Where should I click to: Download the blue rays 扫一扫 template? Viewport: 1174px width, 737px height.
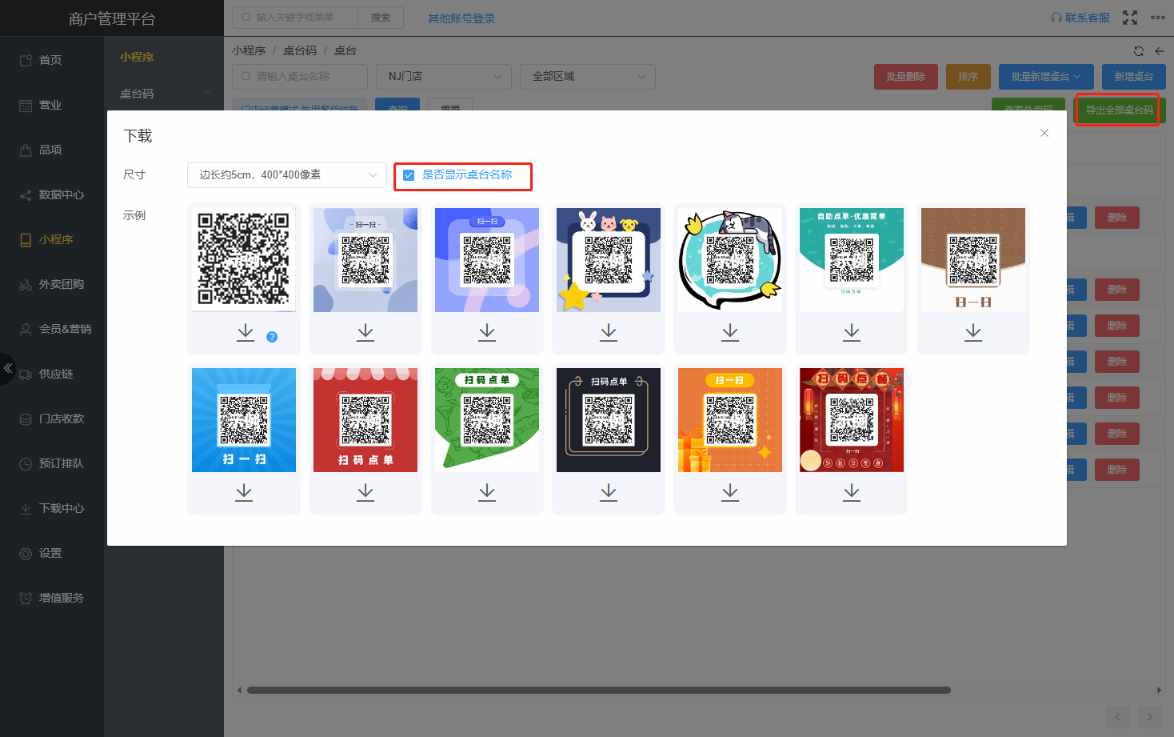[244, 492]
